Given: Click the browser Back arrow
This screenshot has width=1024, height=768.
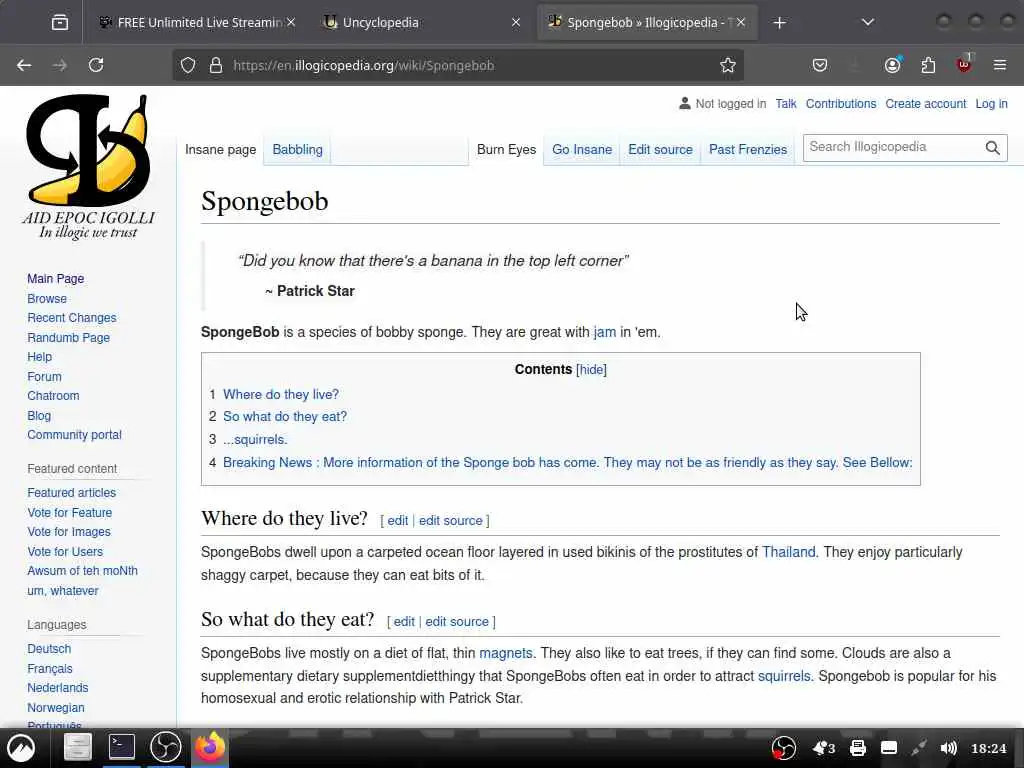Looking at the screenshot, I should tap(24, 65).
